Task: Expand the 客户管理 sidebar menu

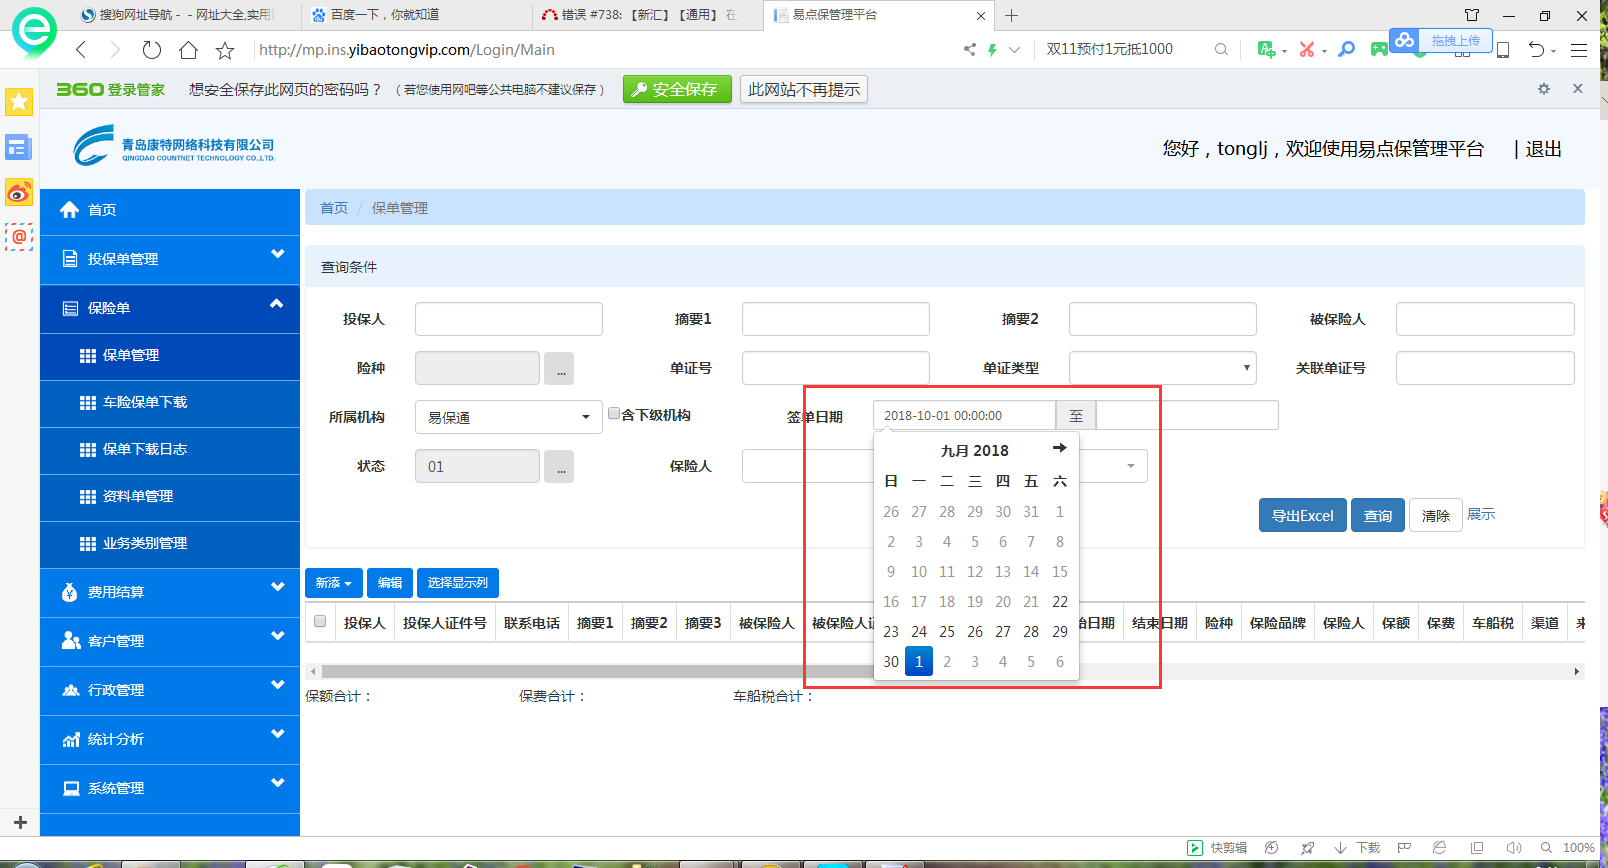Action: pyautogui.click(x=170, y=641)
